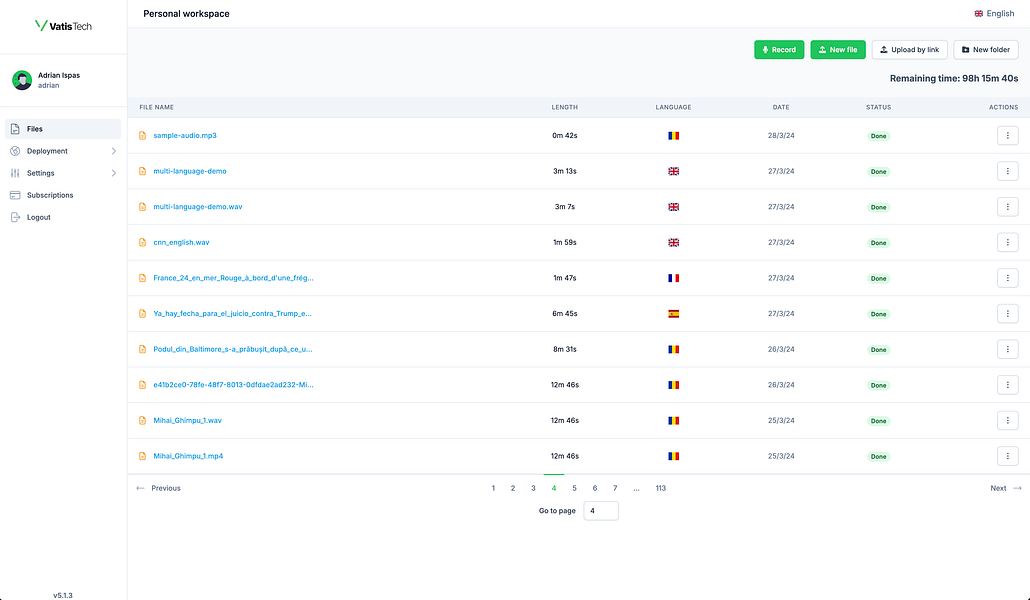The height and width of the screenshot is (600, 1030).
Task: Click the FILE NAME column header
Action: click(x=156, y=107)
